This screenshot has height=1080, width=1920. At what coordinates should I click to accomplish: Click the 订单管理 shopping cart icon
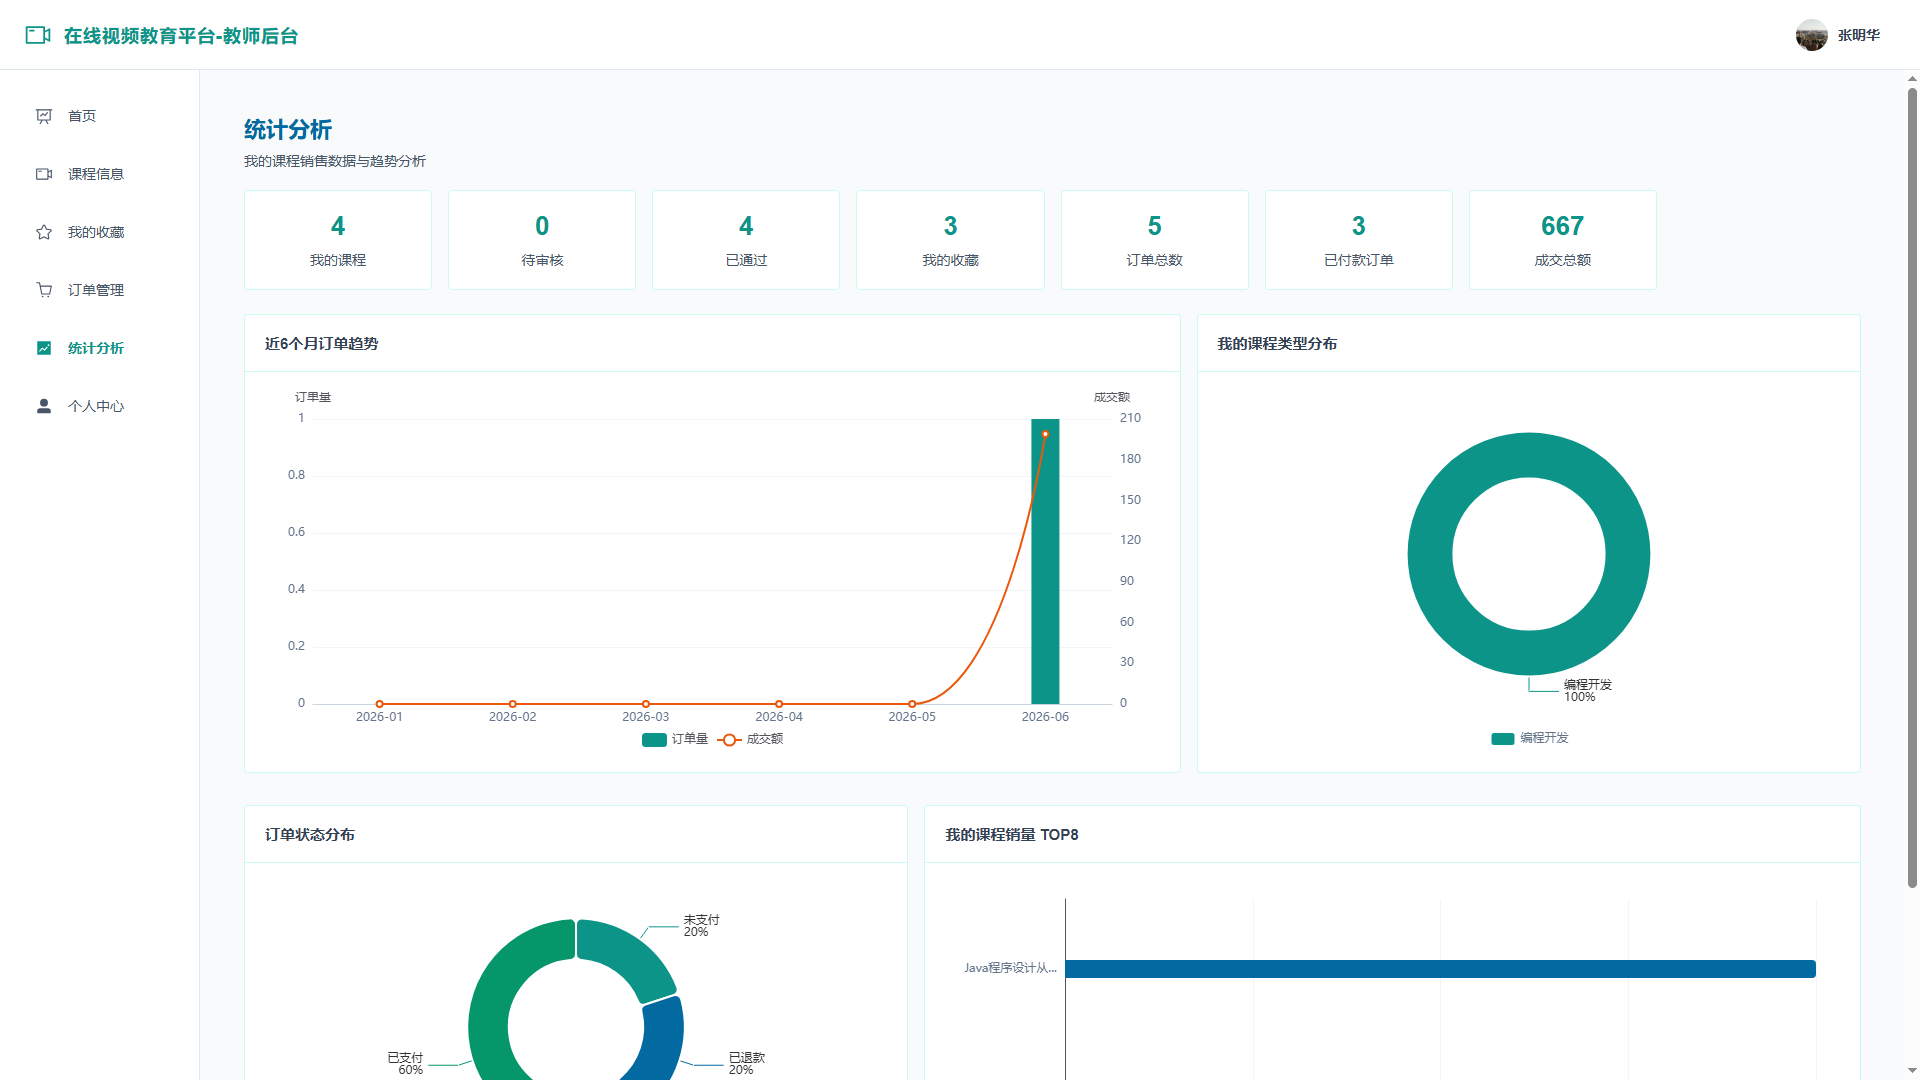click(x=44, y=290)
